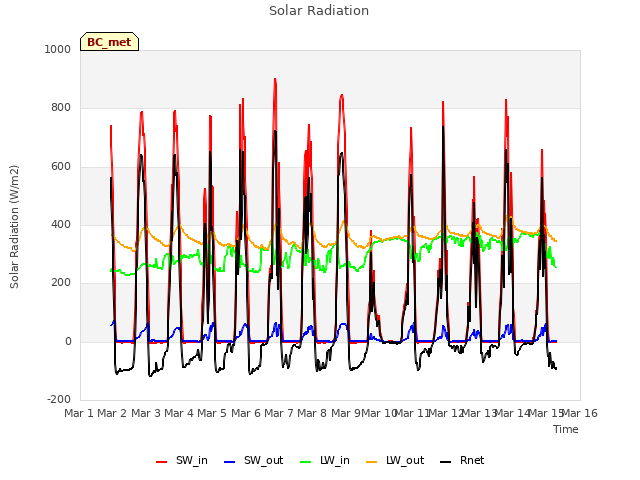Click the 600 y-axis tick label
The width and height of the screenshot is (640, 480).
[x=61, y=166]
